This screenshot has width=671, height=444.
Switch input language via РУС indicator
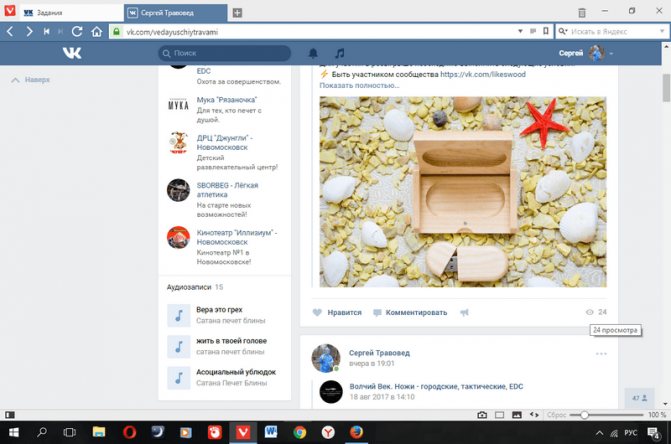click(x=630, y=433)
